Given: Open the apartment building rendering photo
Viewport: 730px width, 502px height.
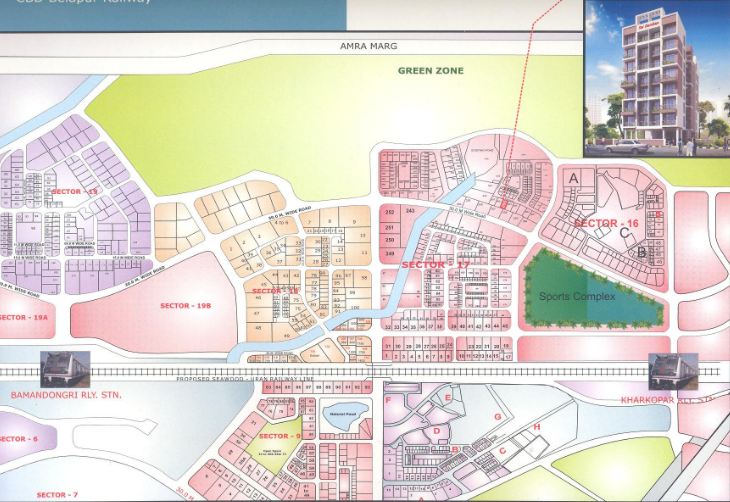Looking at the screenshot, I should pos(657,78).
